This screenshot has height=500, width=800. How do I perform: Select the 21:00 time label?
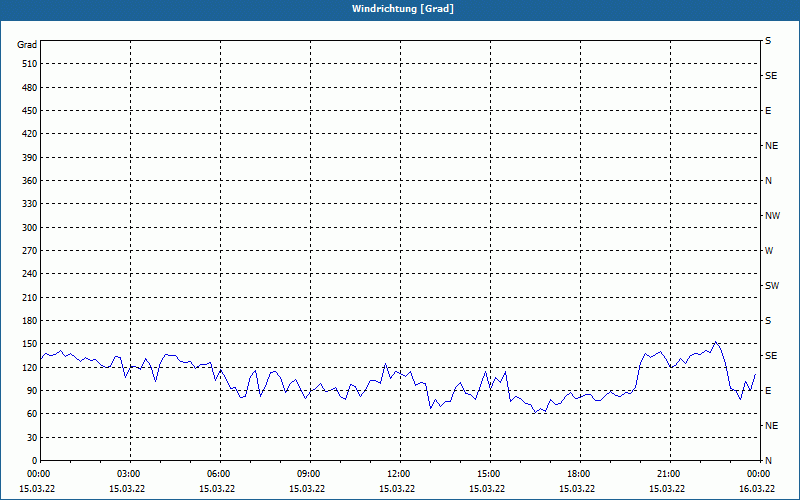[668, 474]
